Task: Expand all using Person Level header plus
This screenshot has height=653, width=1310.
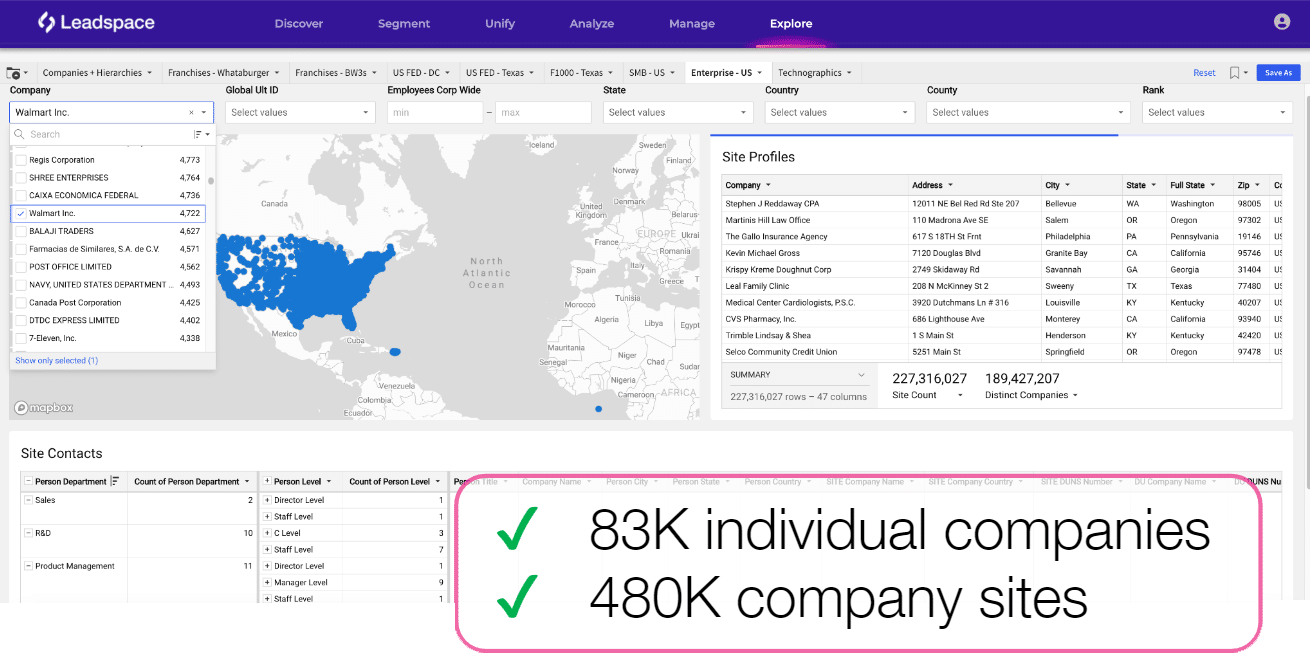Action: [x=267, y=482]
